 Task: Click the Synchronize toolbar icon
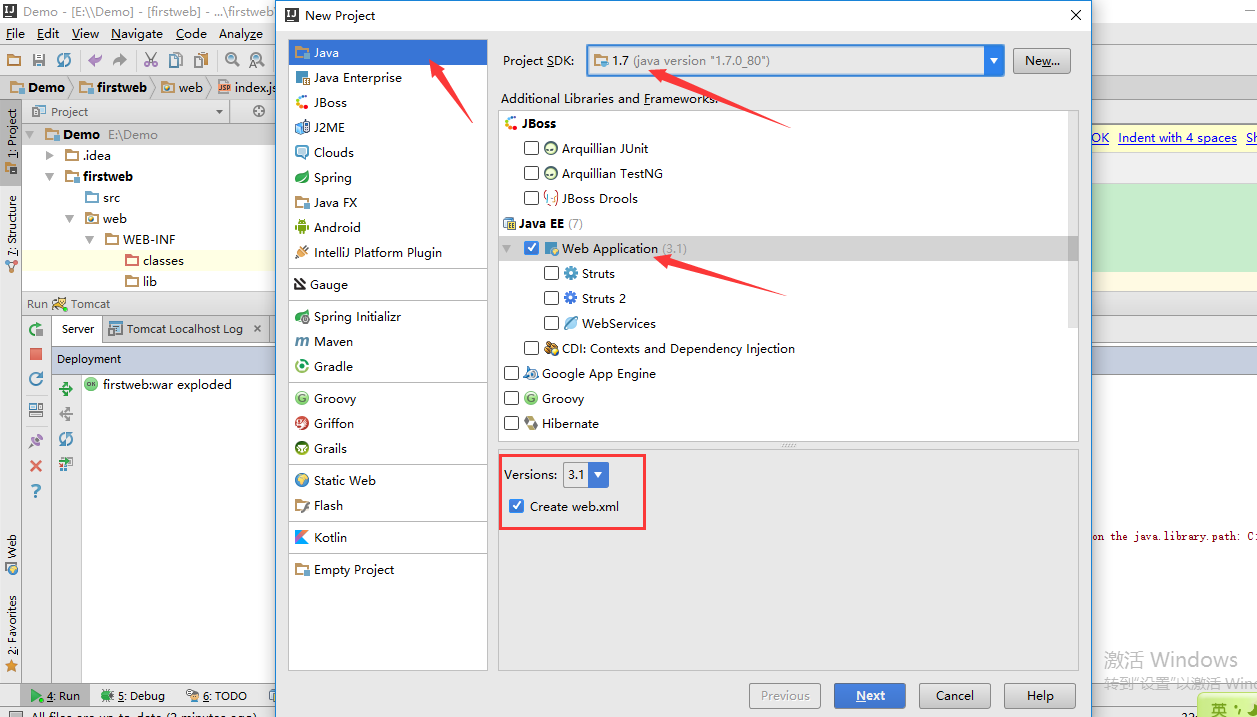tap(64, 60)
